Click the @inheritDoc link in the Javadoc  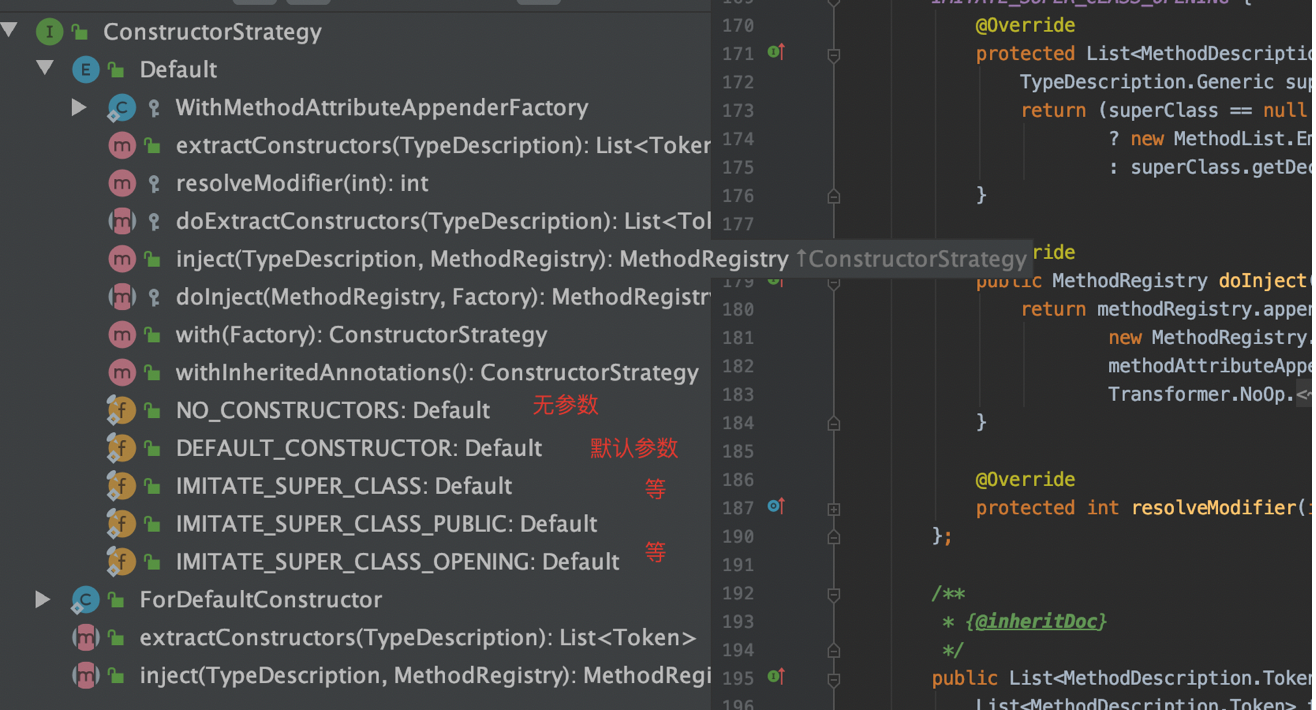(x=1037, y=622)
